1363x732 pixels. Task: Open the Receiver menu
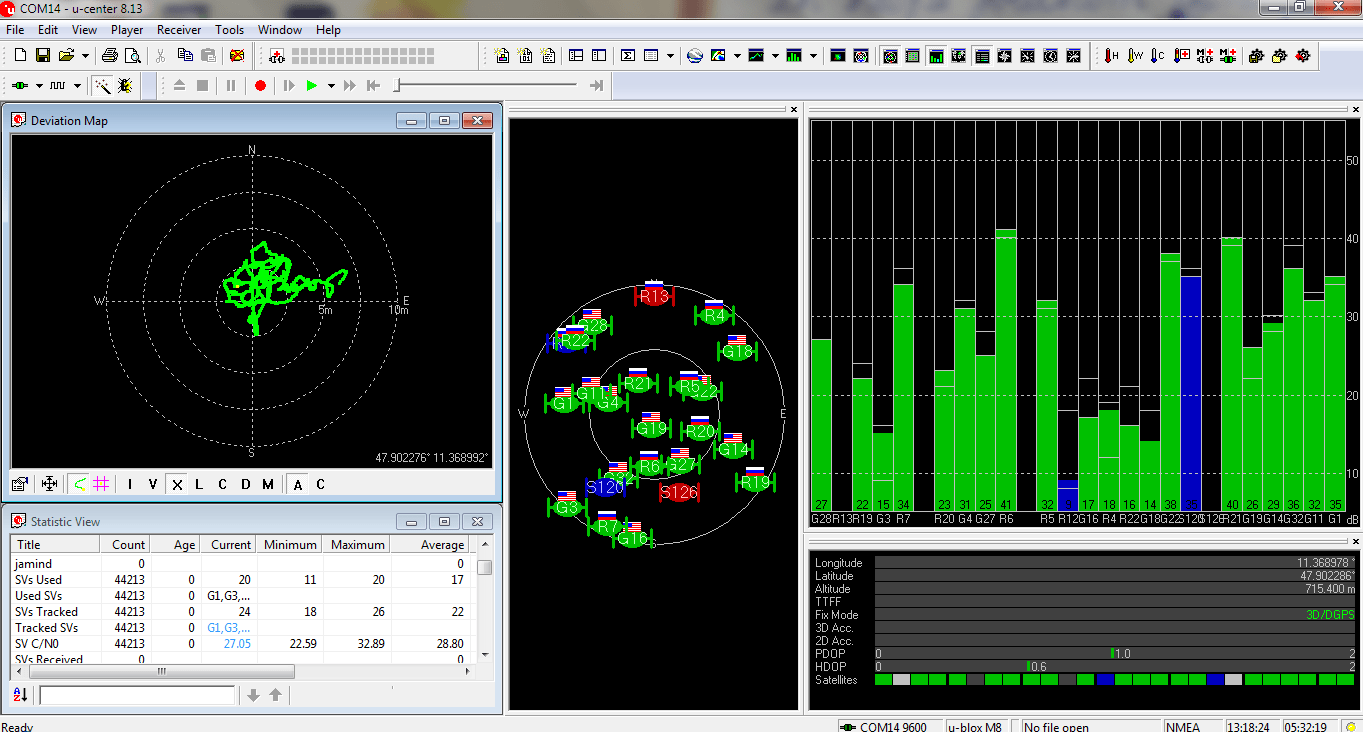(x=179, y=30)
